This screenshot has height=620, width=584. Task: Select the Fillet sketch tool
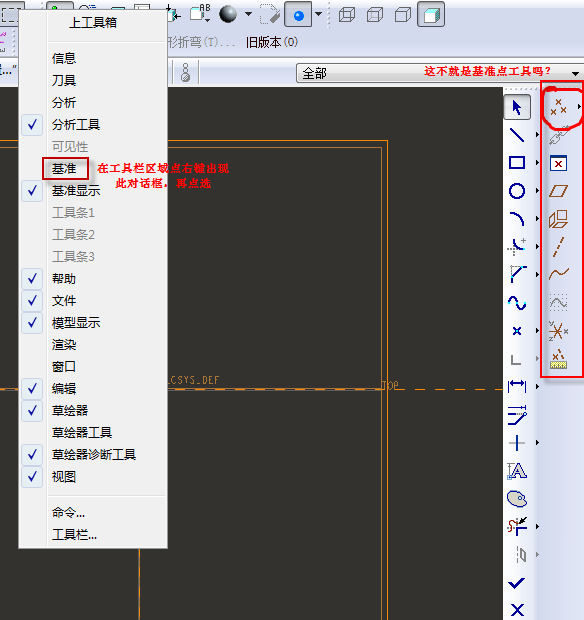tap(517, 247)
